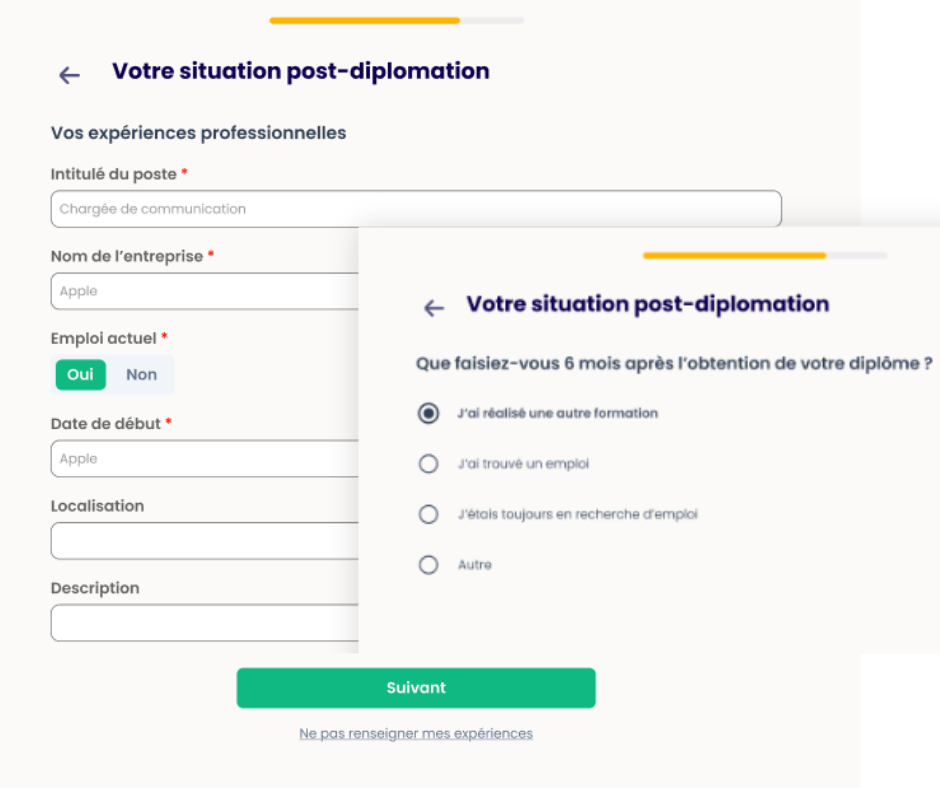
Task: Select Oui for Emploi actuel
Action: coord(80,375)
